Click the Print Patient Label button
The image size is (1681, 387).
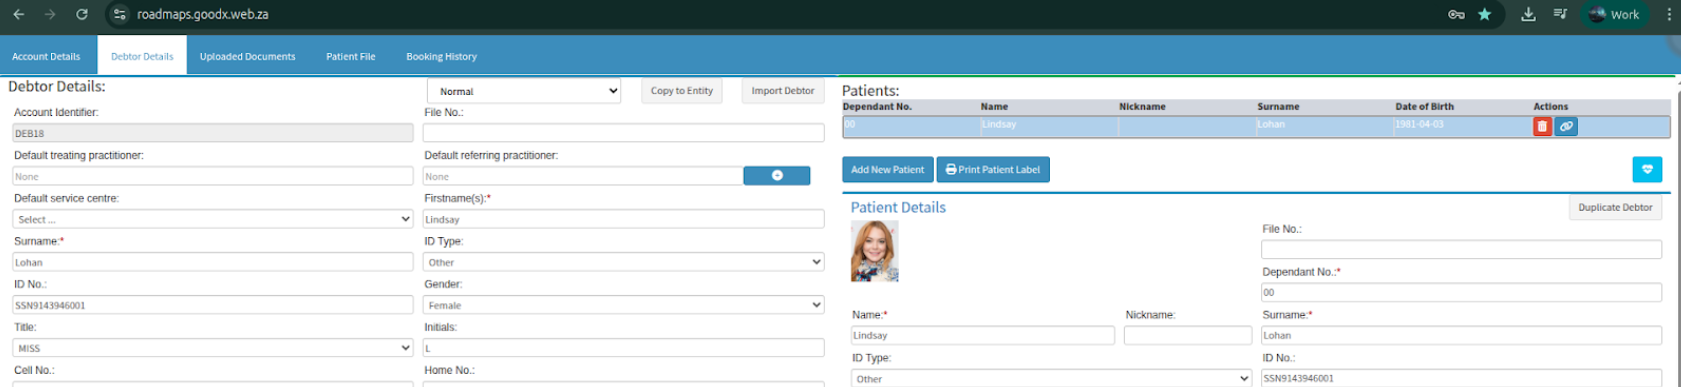tap(993, 169)
